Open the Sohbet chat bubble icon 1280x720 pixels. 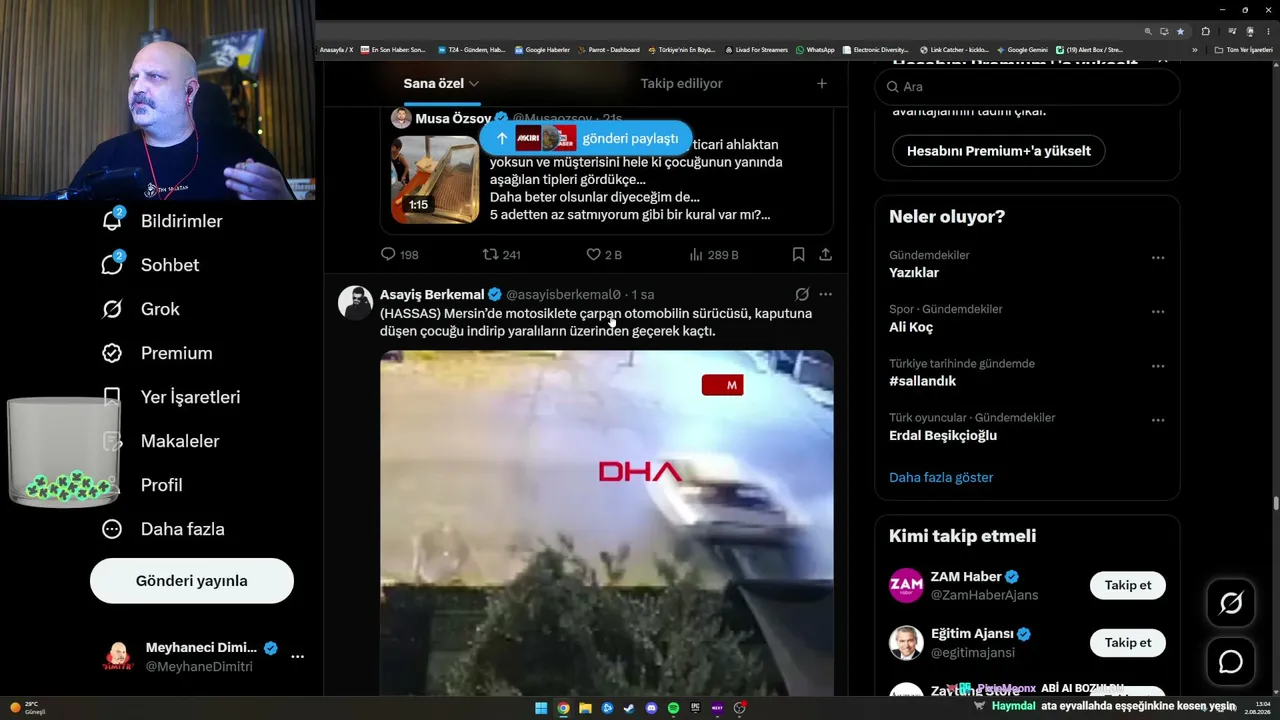tap(113, 264)
